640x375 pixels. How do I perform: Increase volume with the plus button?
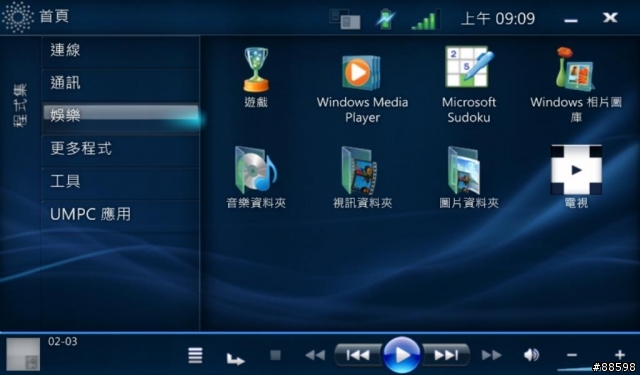pyautogui.click(x=620, y=355)
